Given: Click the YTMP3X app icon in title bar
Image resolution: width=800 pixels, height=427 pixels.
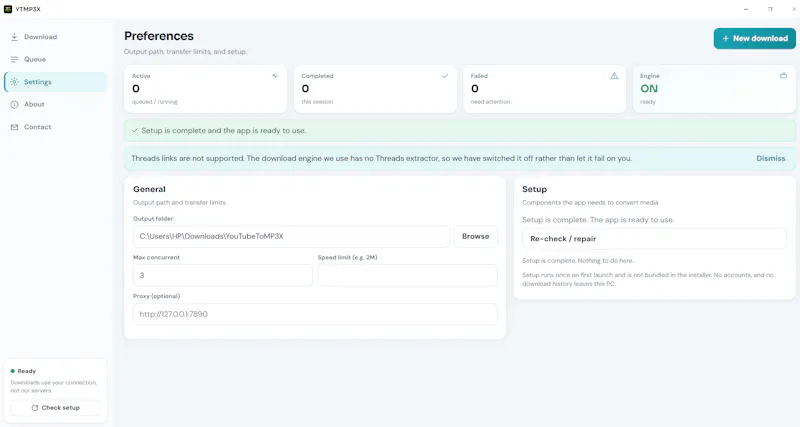Looking at the screenshot, I should tap(8, 9).
